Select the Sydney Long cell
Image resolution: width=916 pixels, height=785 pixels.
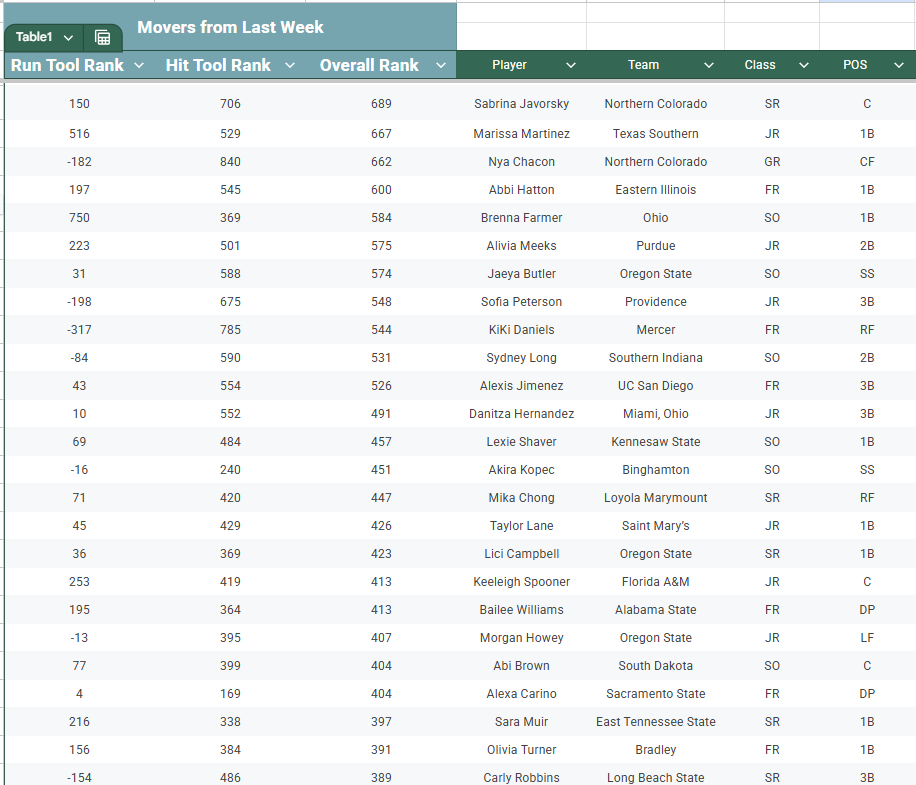coord(521,358)
